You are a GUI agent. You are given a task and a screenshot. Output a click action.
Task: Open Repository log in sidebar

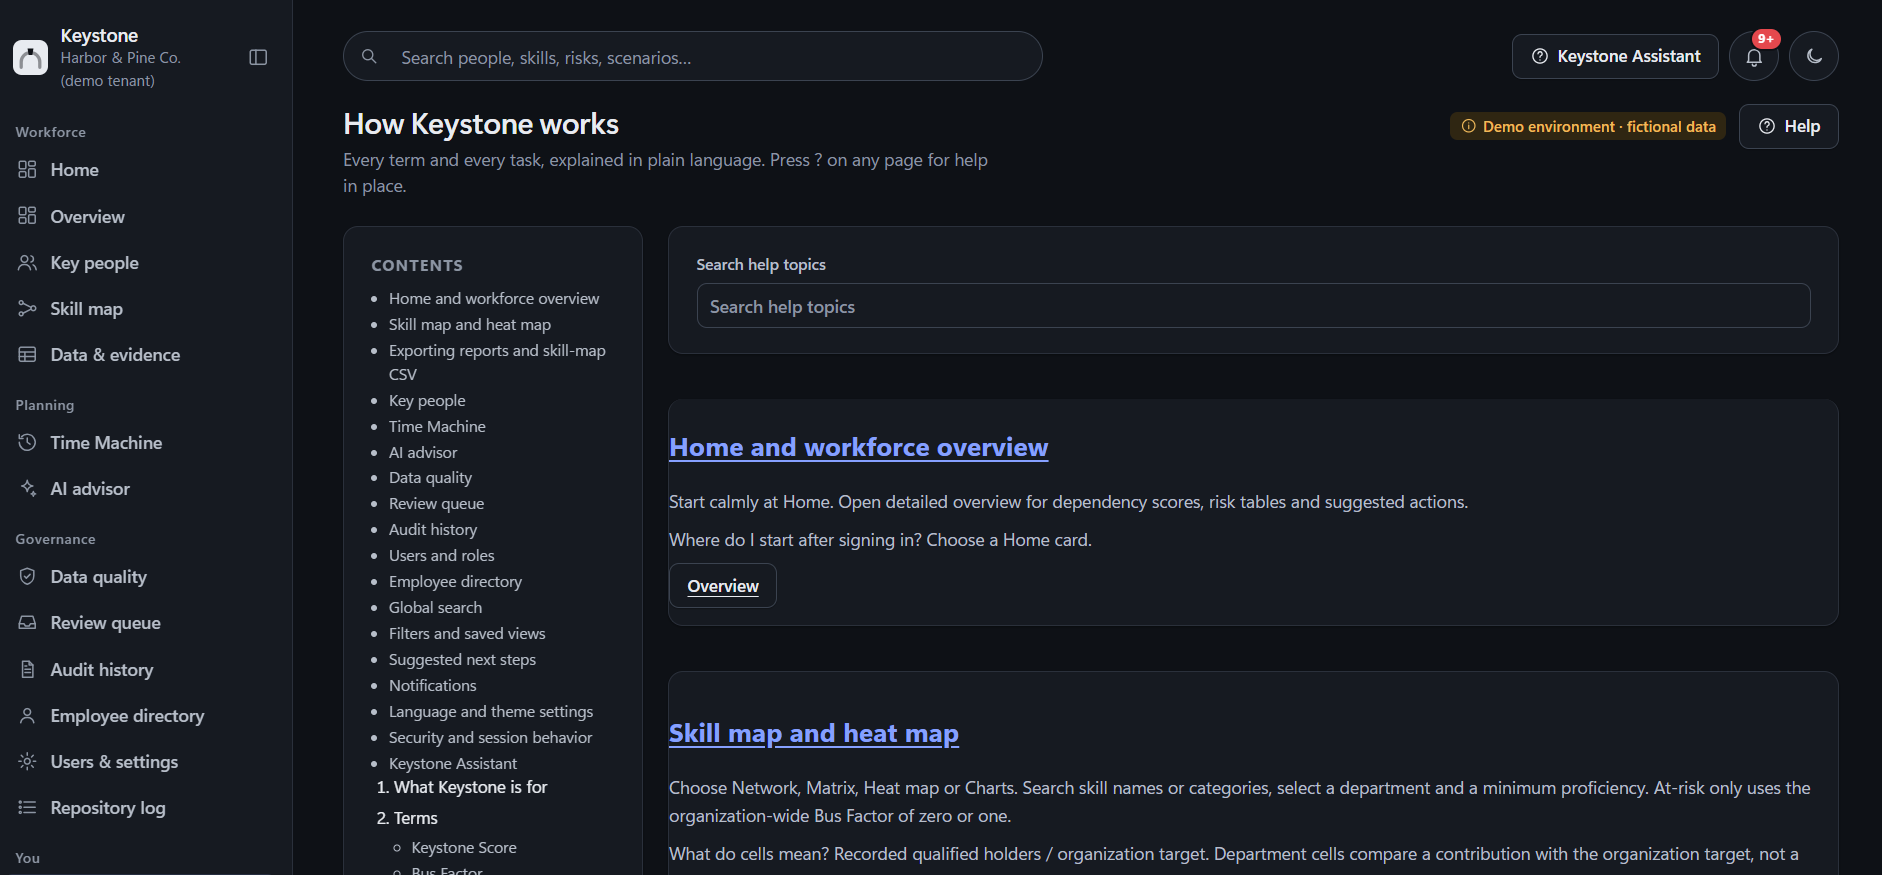click(108, 808)
